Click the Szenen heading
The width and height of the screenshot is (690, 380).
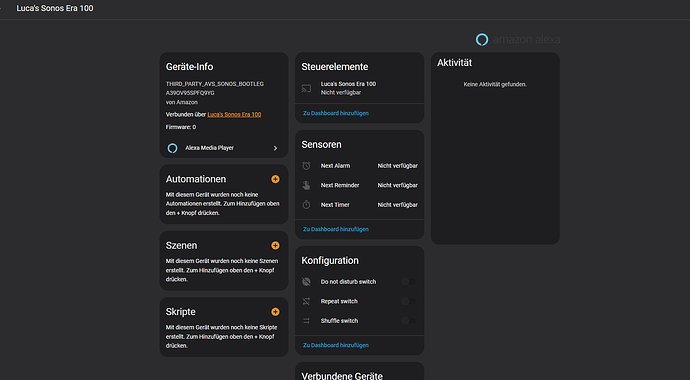coord(181,245)
